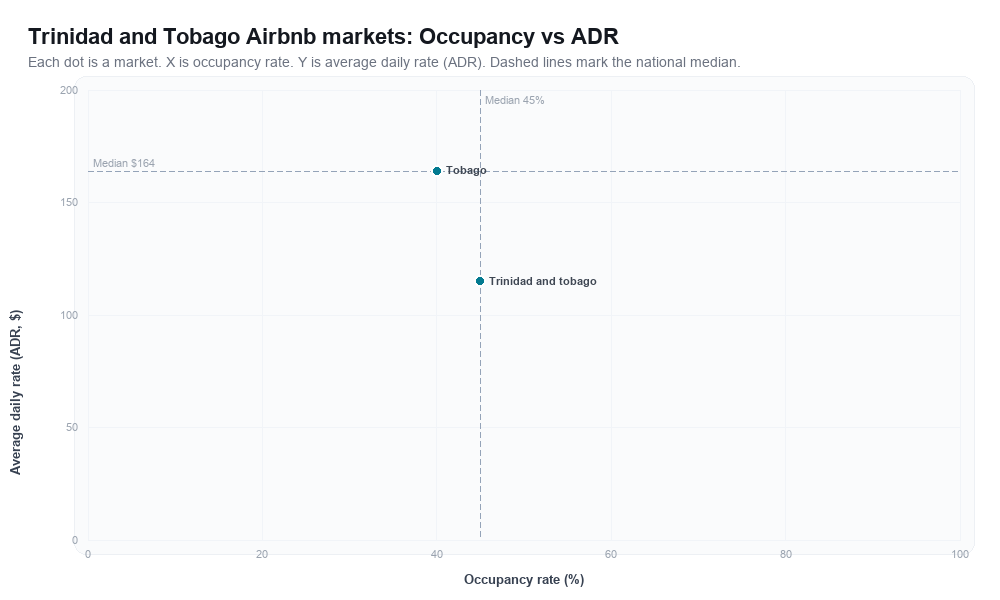Click the chart title about Occupancy vs ADR
Screen dimensions: 1000x600
click(x=323, y=36)
